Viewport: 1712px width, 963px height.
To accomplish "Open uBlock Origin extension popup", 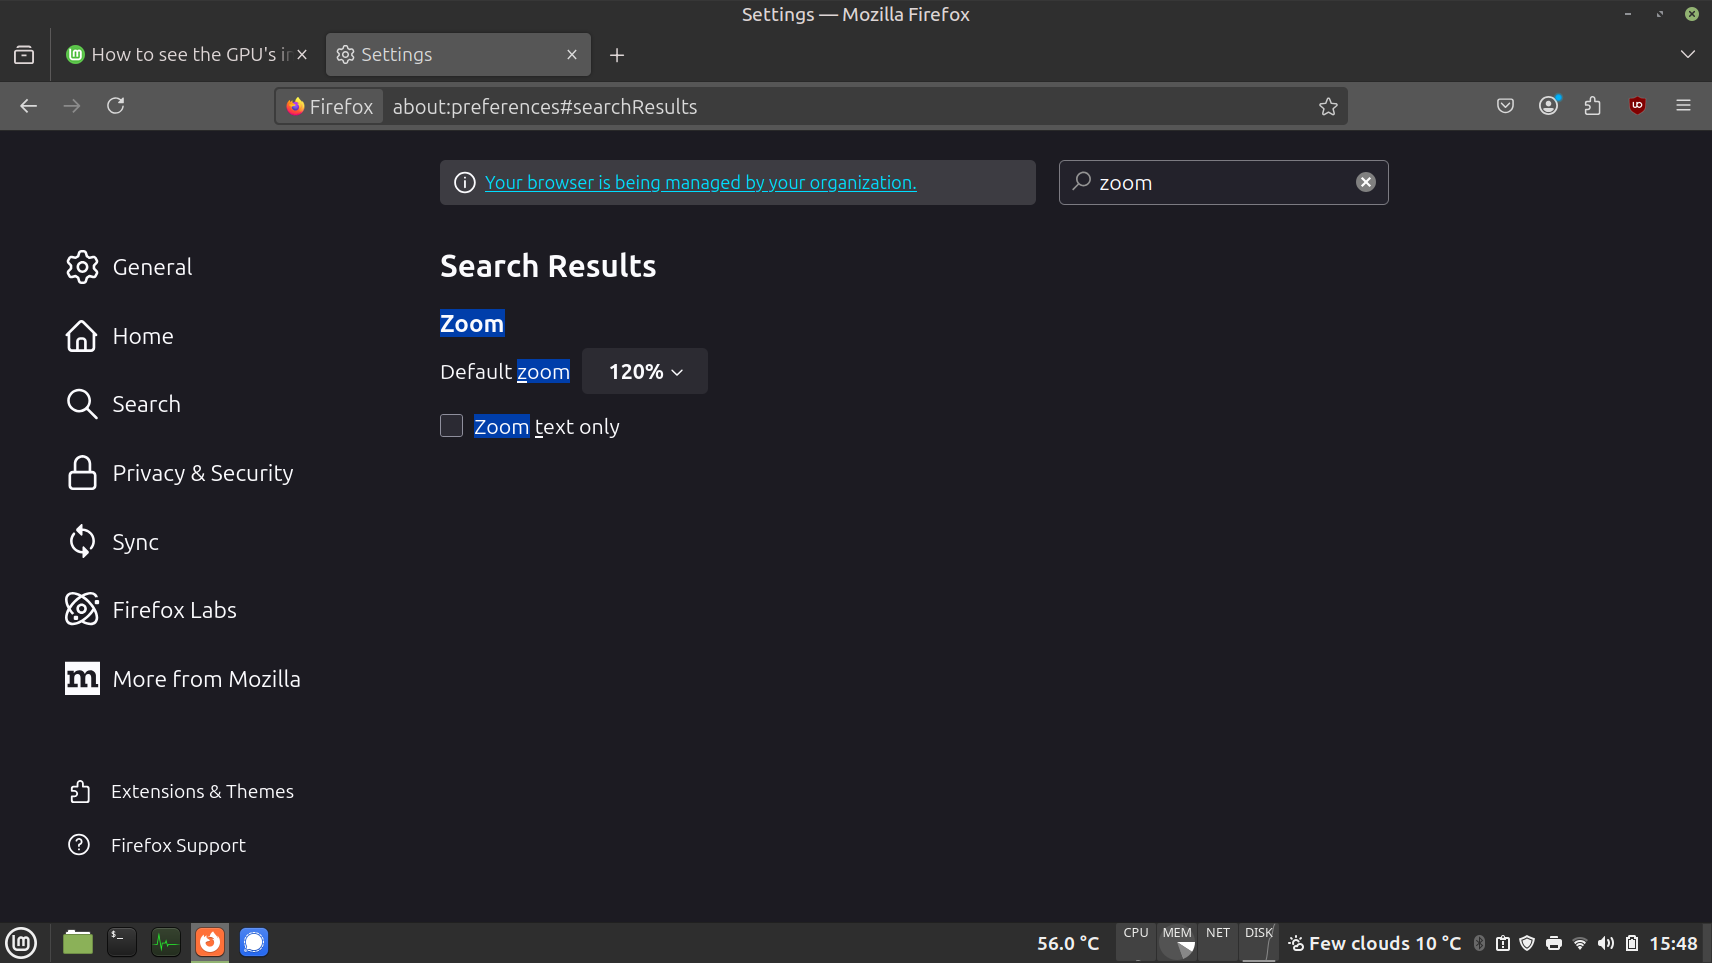I will [1637, 106].
